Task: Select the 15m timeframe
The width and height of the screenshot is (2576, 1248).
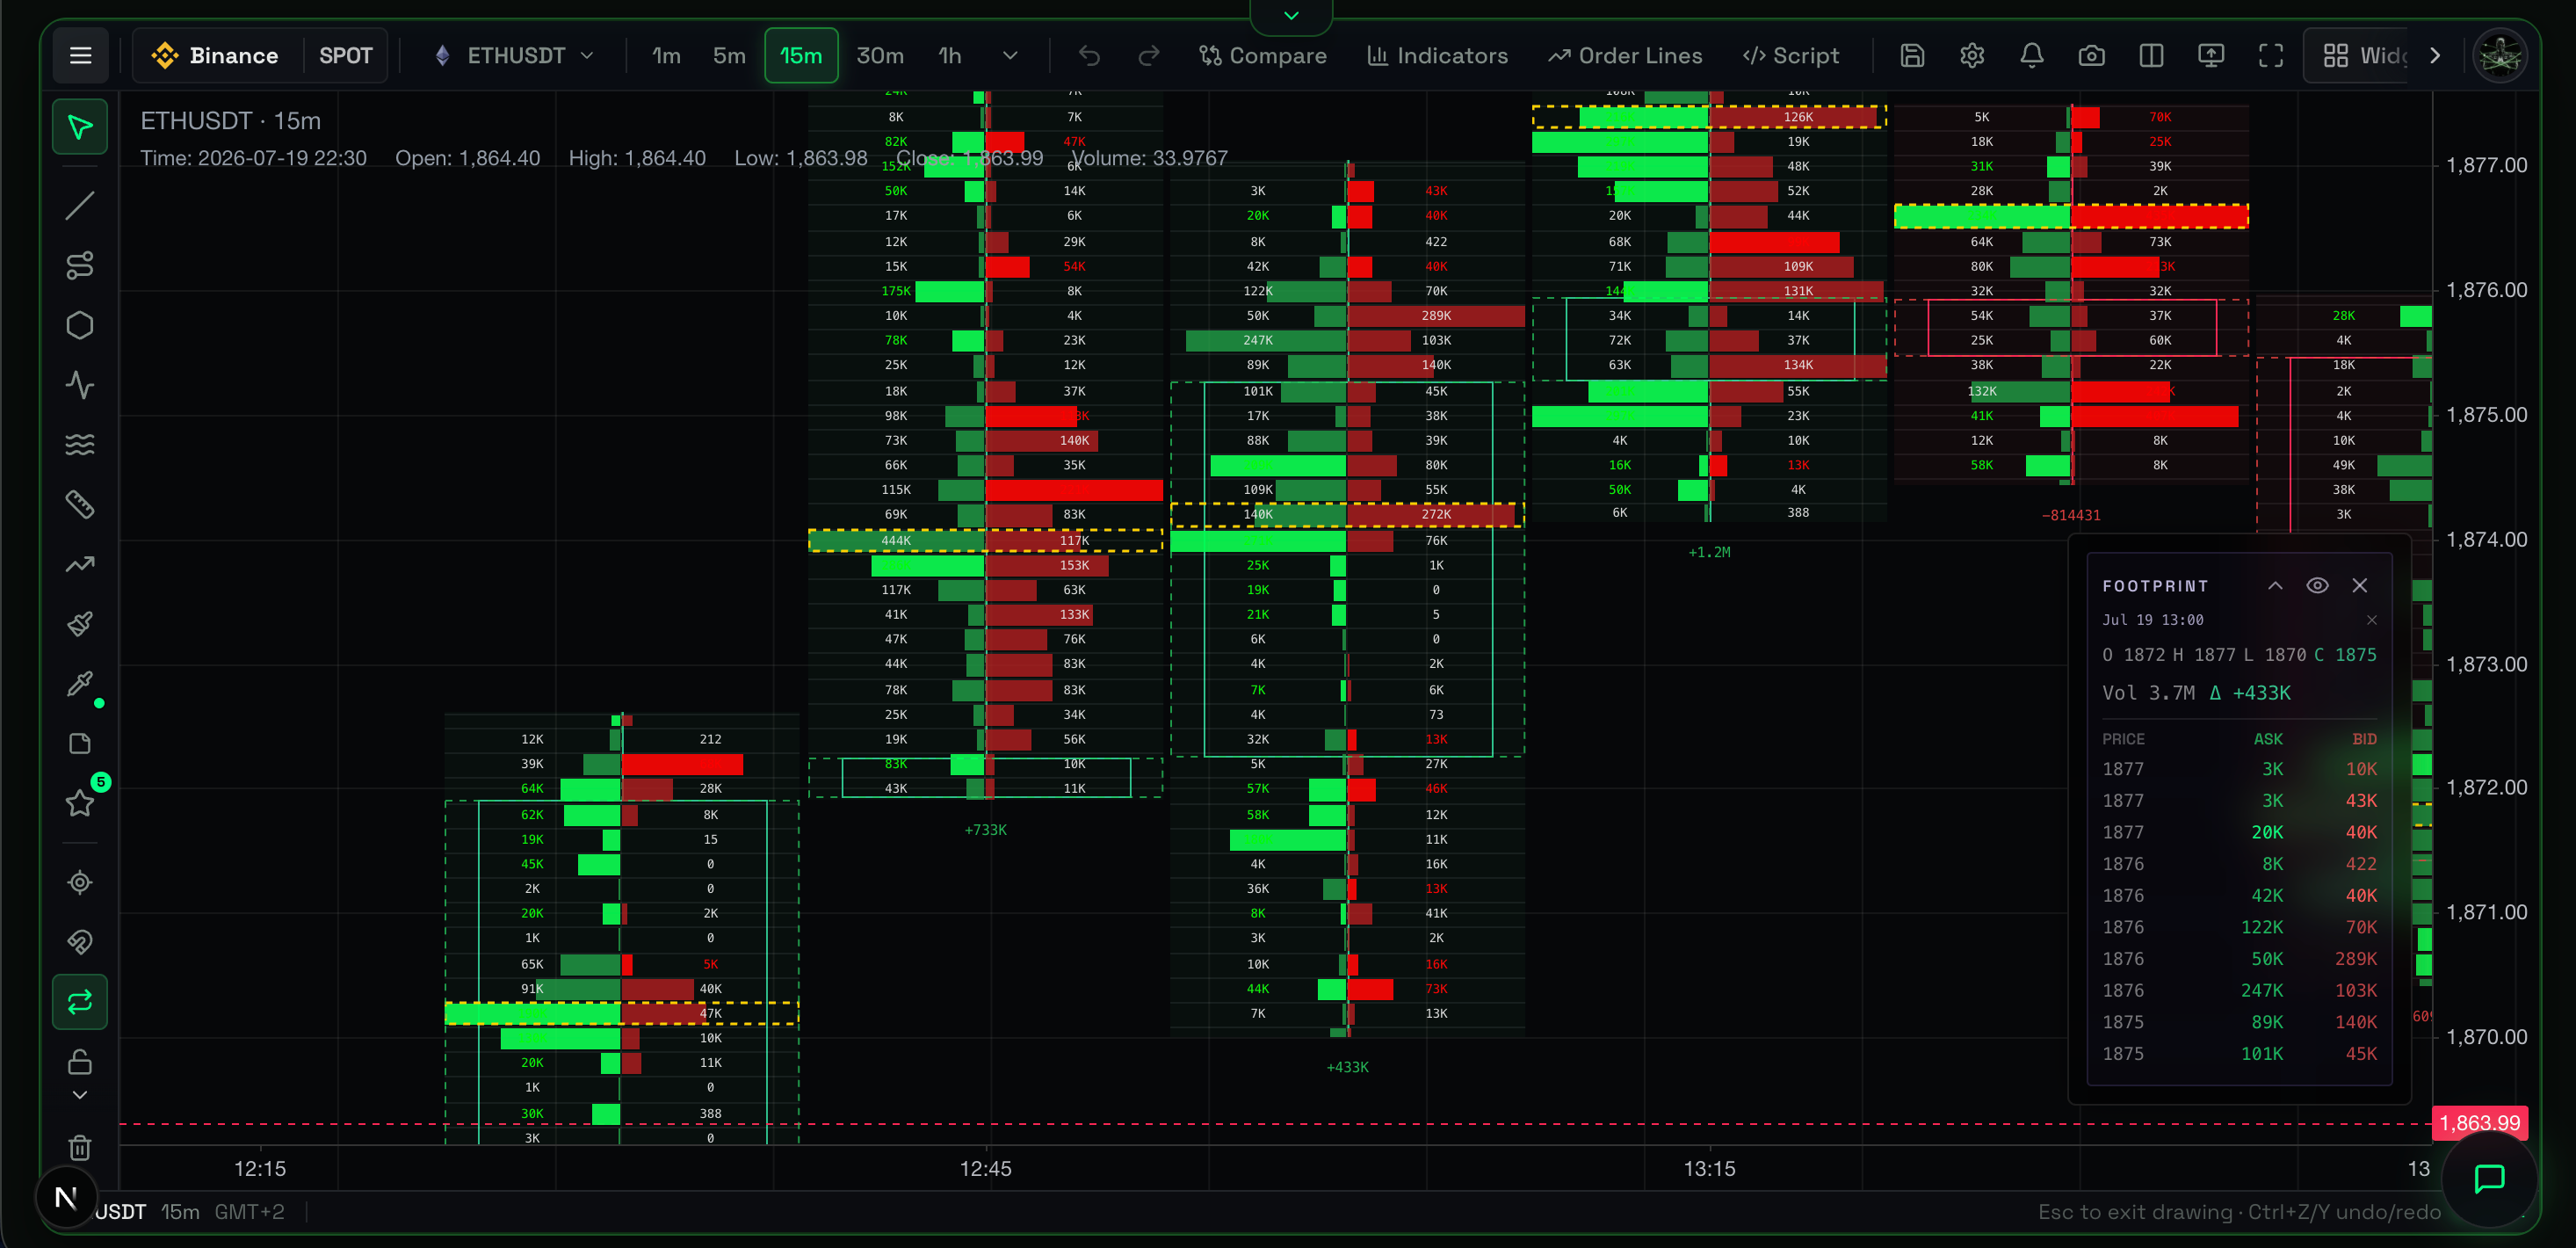Action: click(801, 56)
